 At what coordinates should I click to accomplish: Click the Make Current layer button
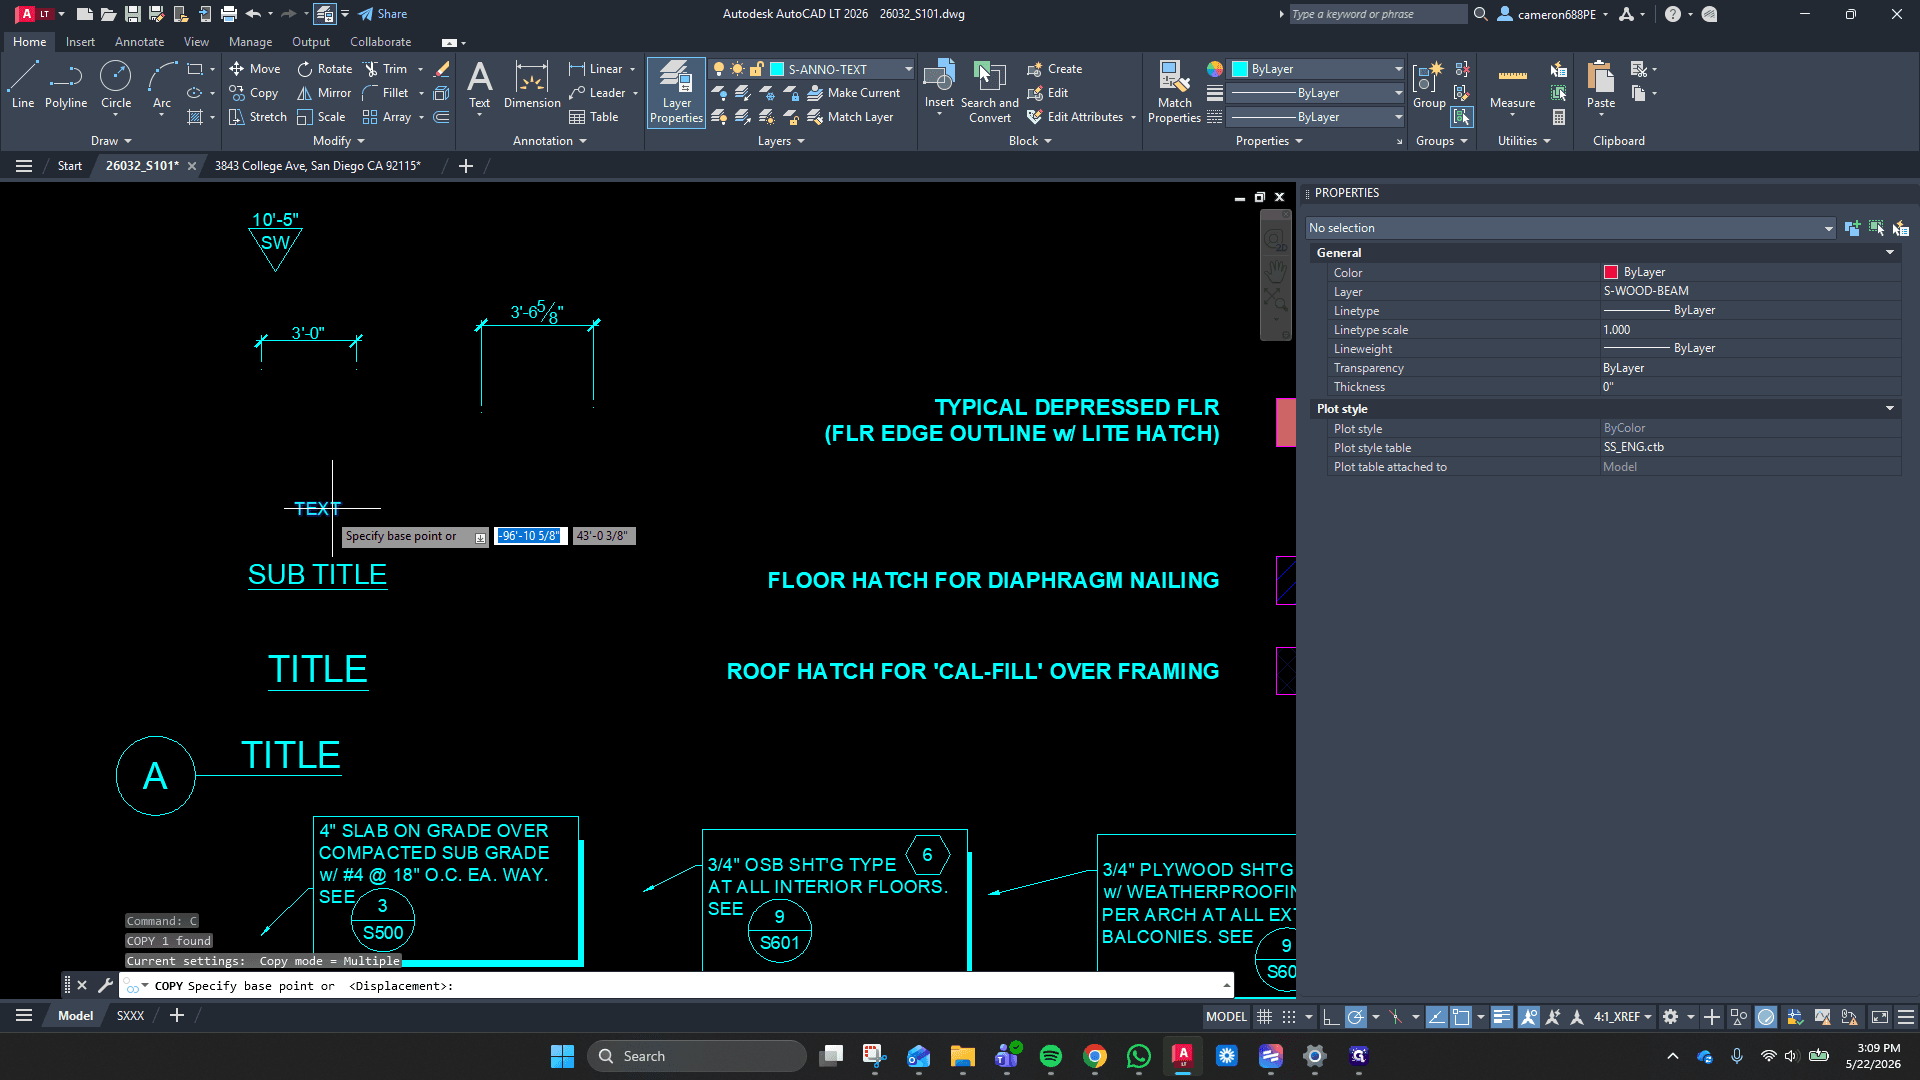point(853,93)
